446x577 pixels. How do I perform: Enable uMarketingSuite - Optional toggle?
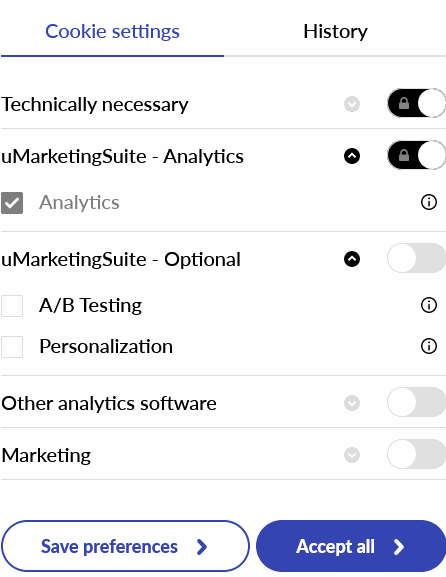[x=417, y=258]
